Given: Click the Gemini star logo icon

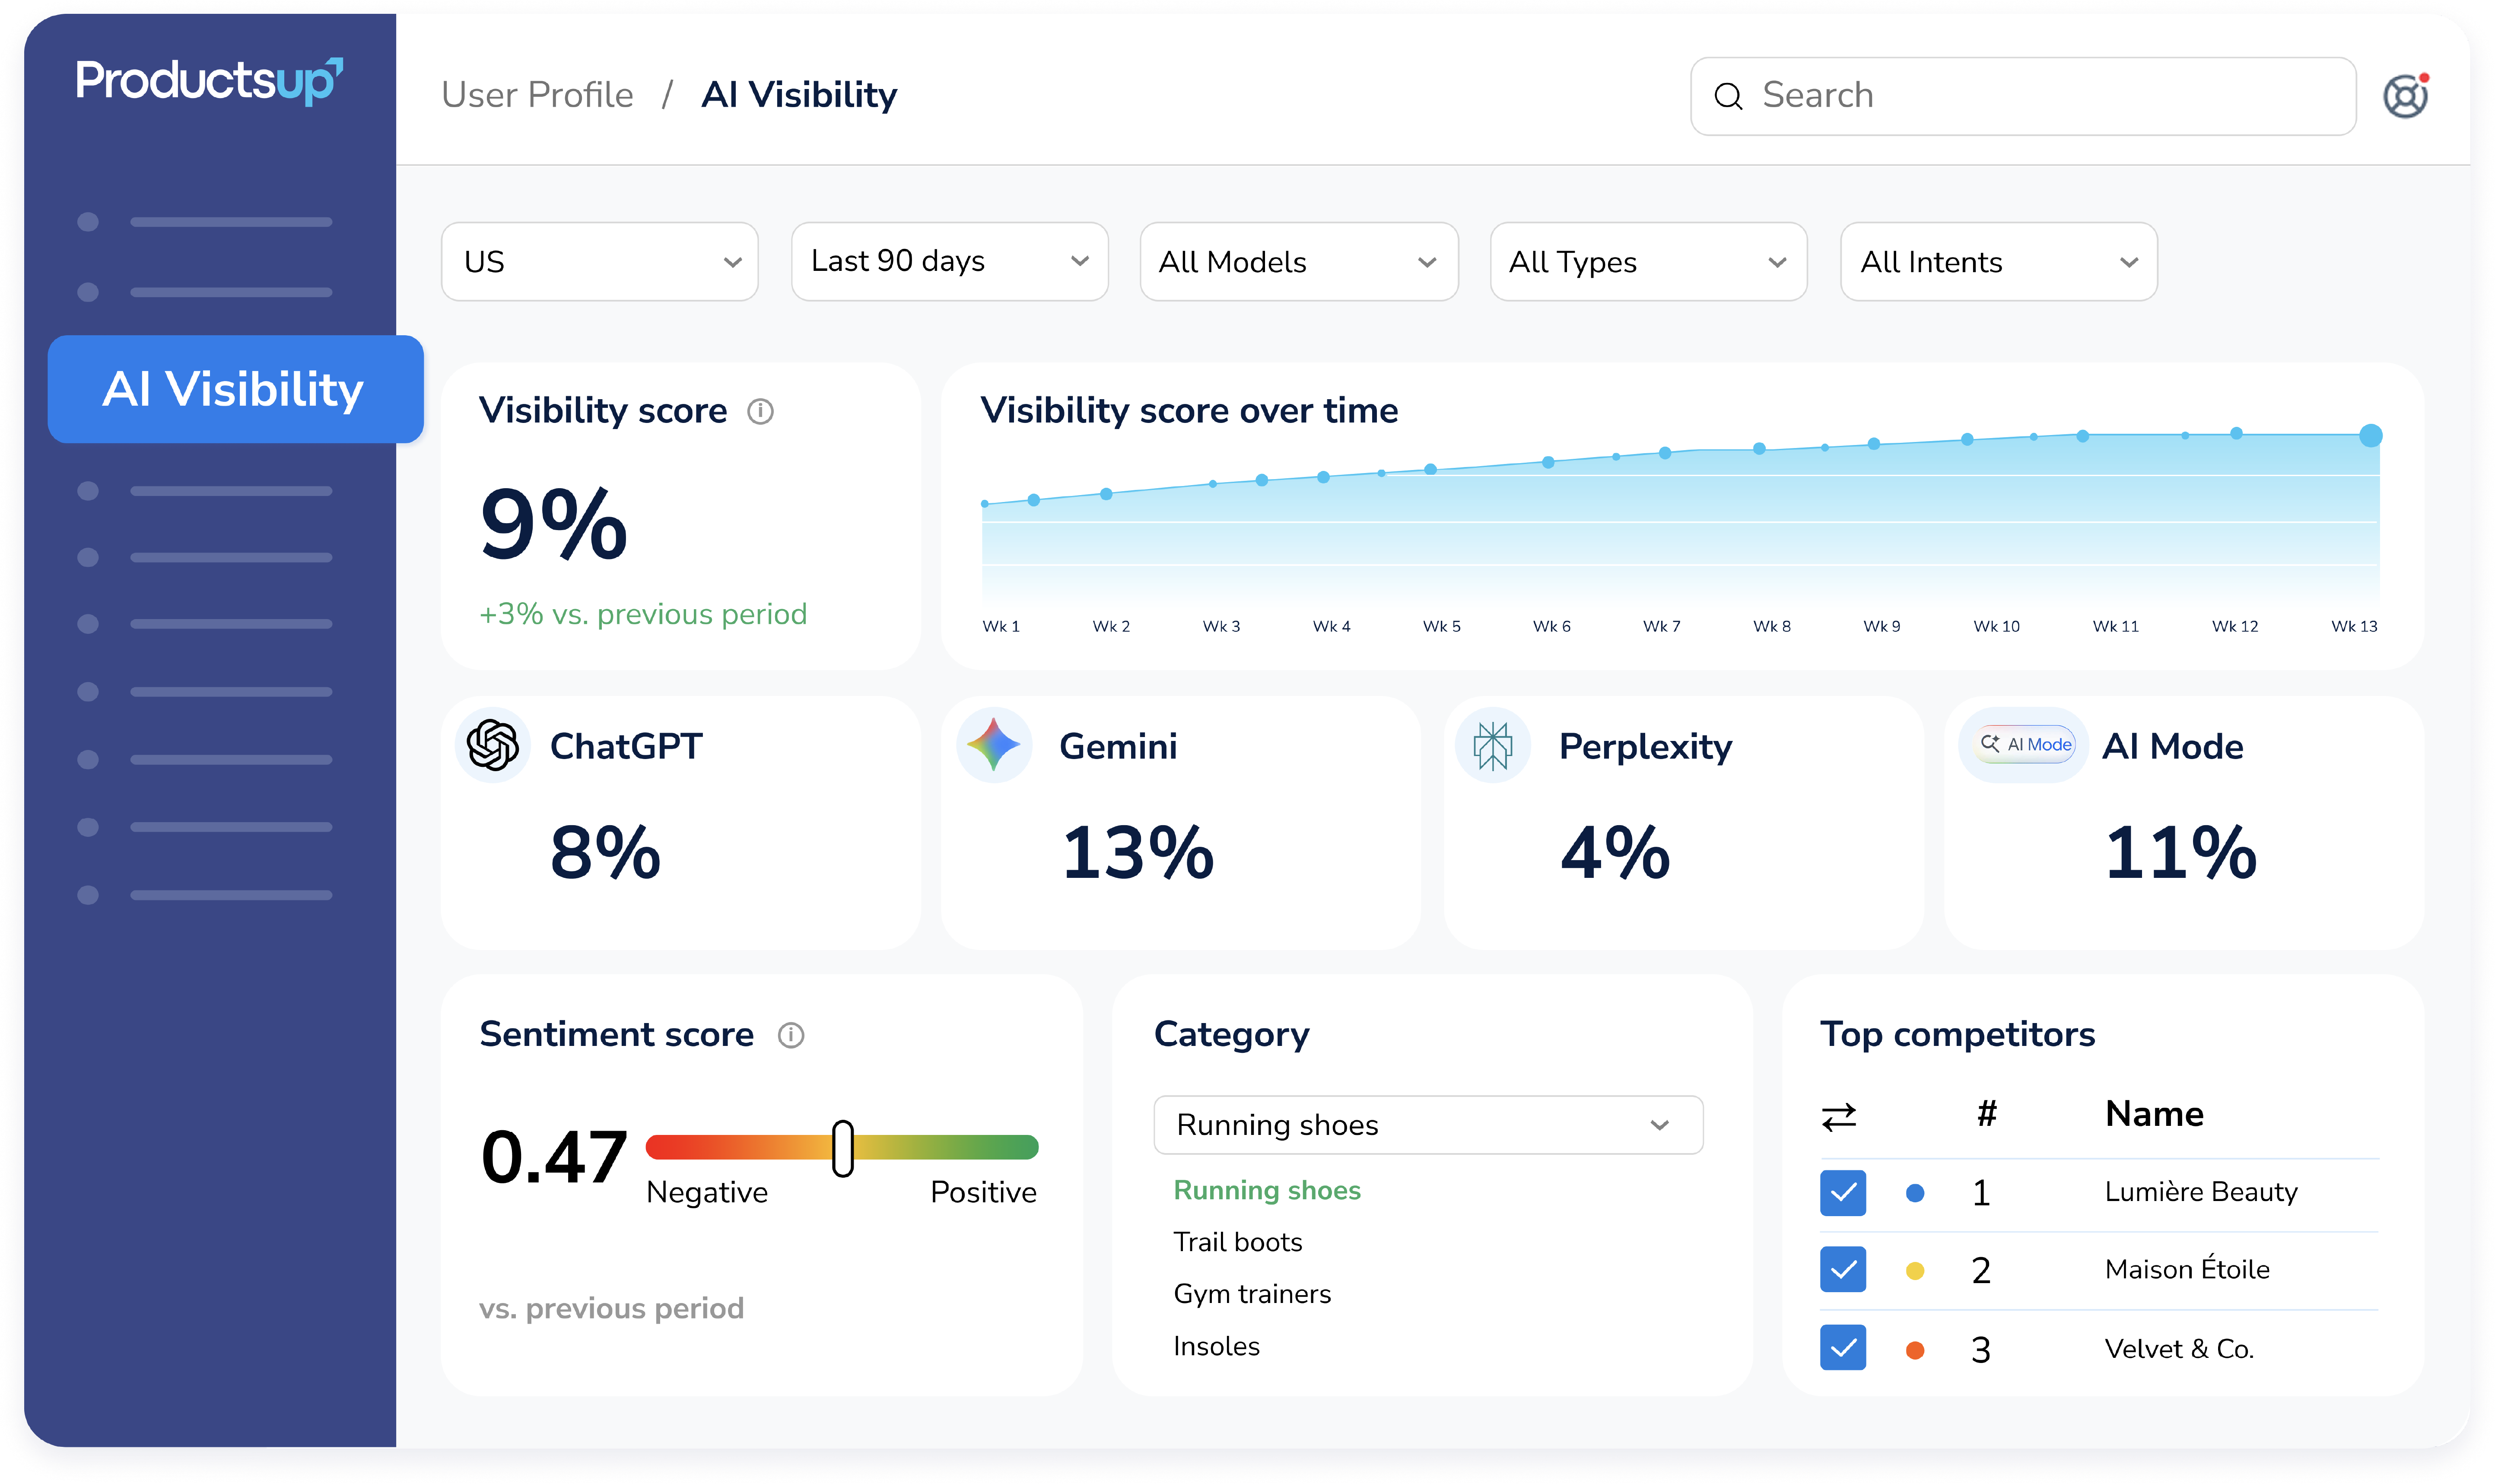Looking at the screenshot, I should [x=994, y=745].
